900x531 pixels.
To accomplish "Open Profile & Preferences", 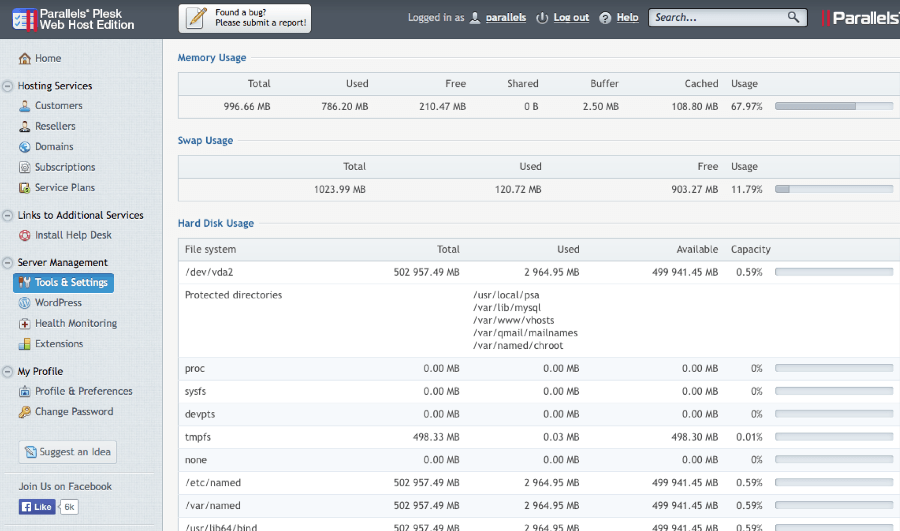I will pyautogui.click(x=84, y=392).
